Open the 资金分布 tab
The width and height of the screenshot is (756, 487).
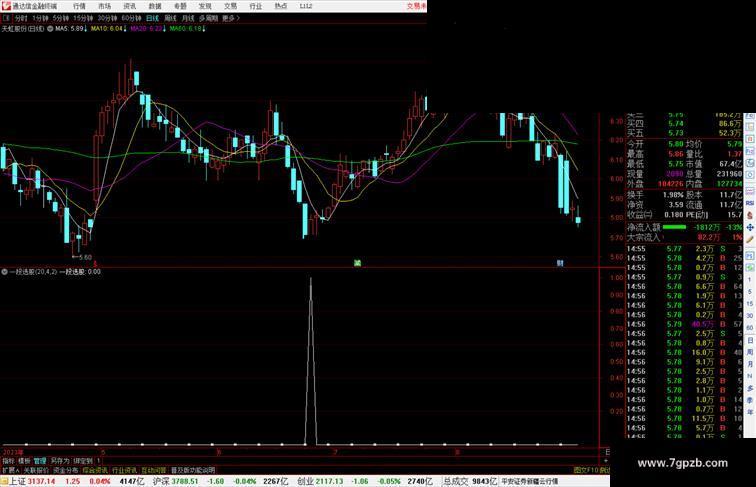pos(66,470)
